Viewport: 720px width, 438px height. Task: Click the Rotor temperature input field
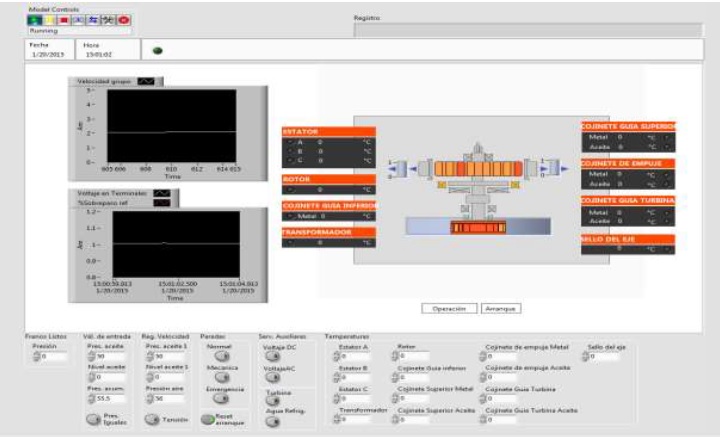414,357
